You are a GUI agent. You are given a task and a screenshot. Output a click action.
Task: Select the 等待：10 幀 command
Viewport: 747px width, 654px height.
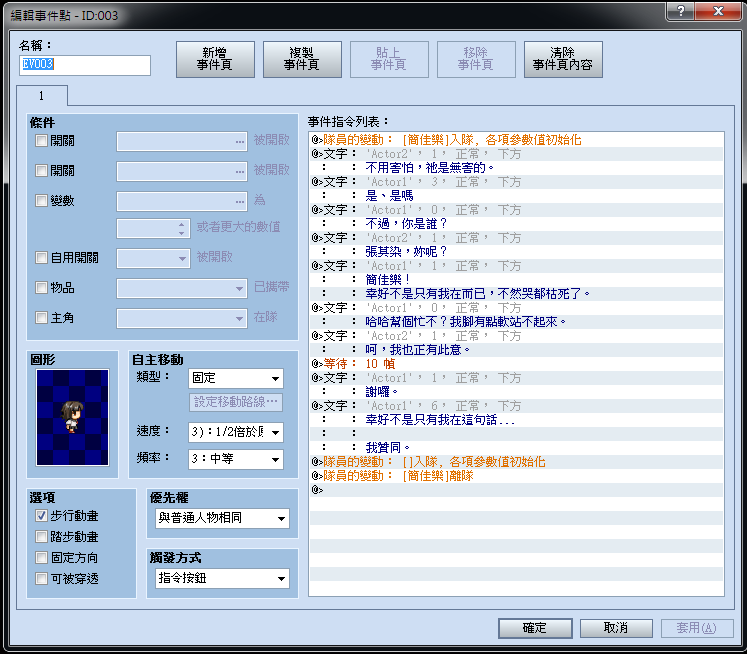(516, 364)
